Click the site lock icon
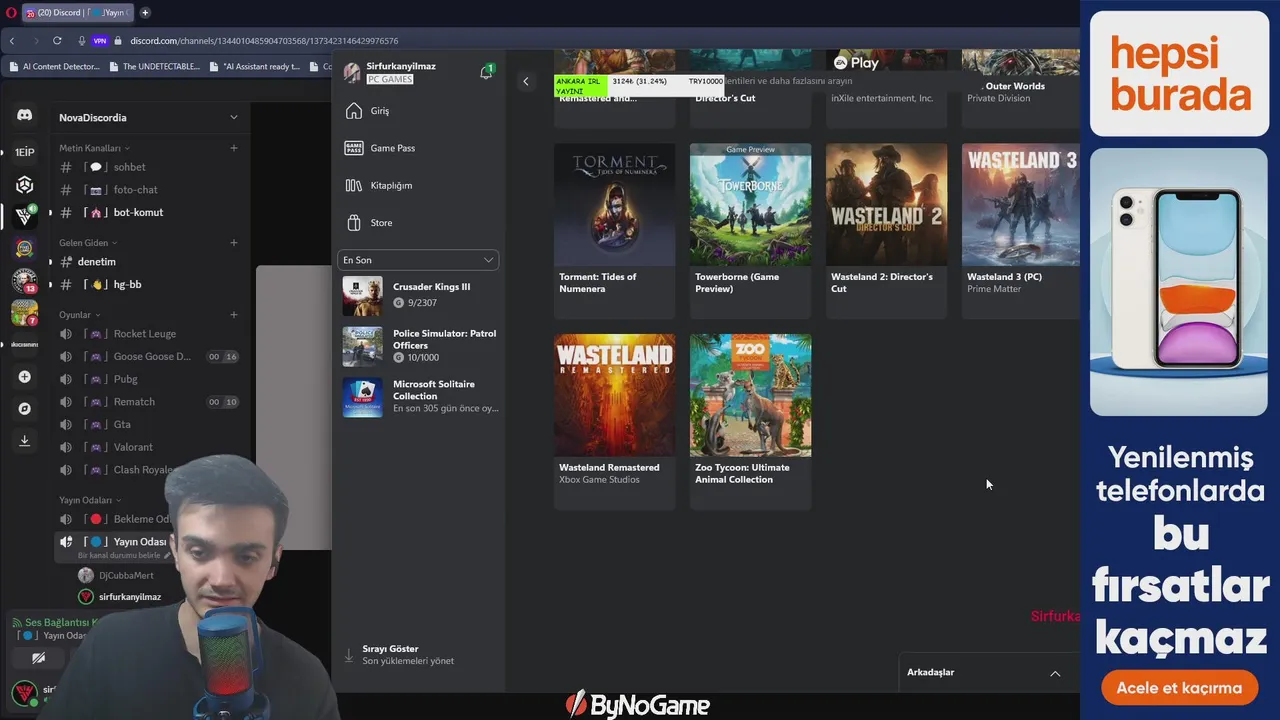 click(119, 41)
